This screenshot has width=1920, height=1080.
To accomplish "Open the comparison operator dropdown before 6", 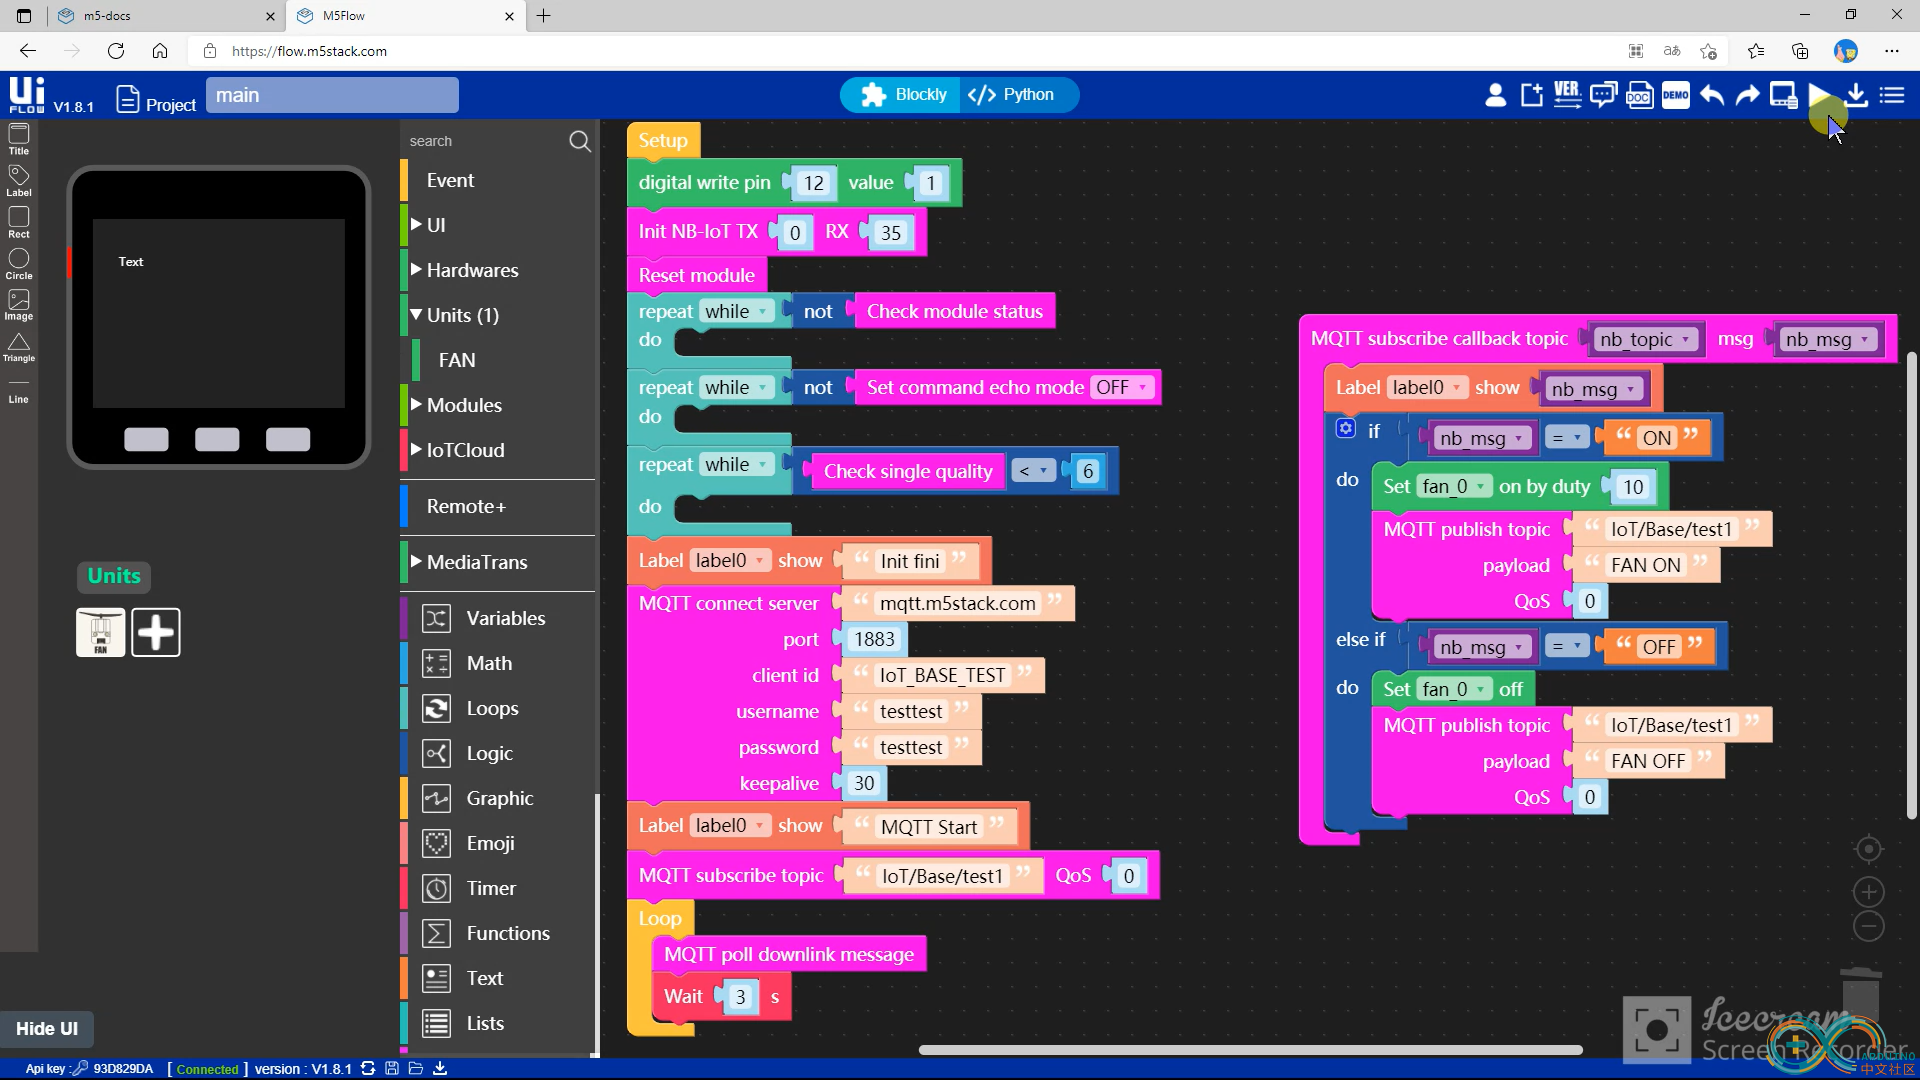I will 1032,471.
